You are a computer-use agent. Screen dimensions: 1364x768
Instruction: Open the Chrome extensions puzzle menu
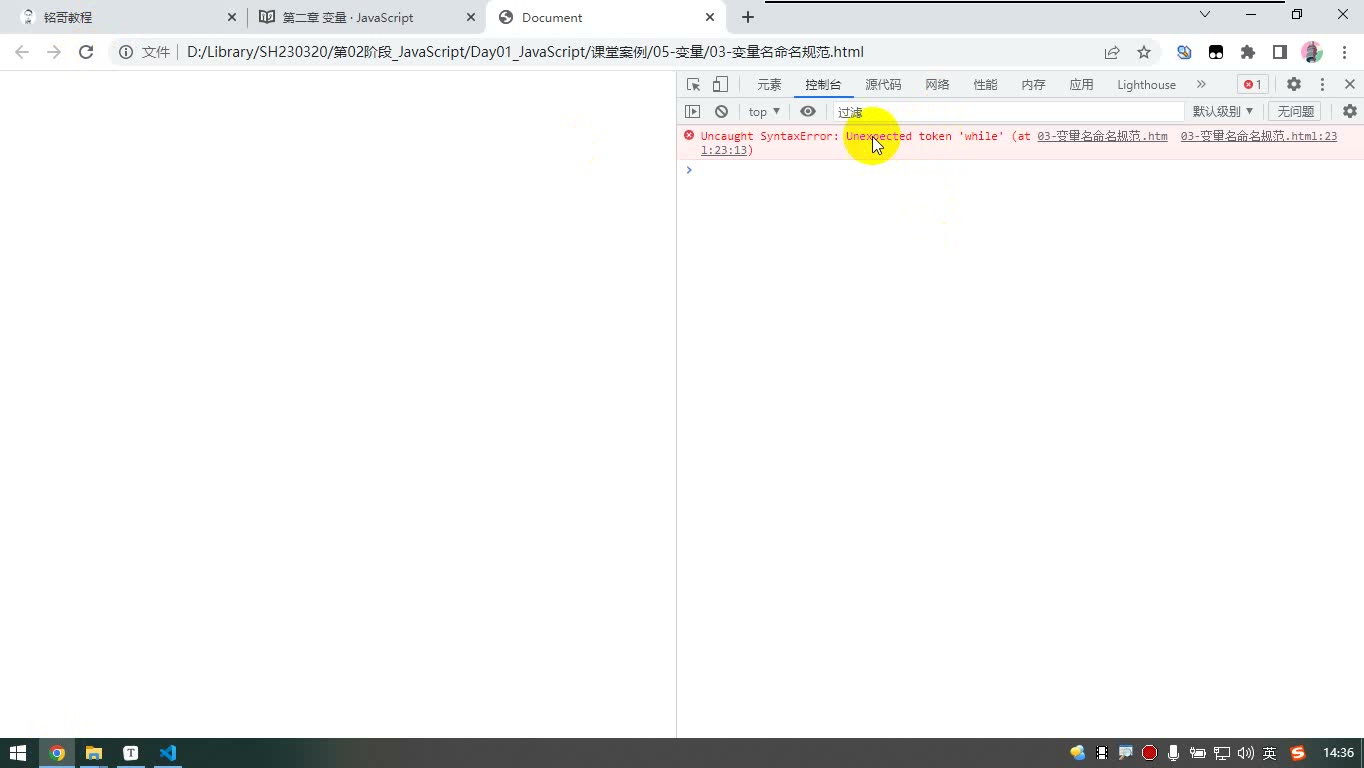point(1248,52)
